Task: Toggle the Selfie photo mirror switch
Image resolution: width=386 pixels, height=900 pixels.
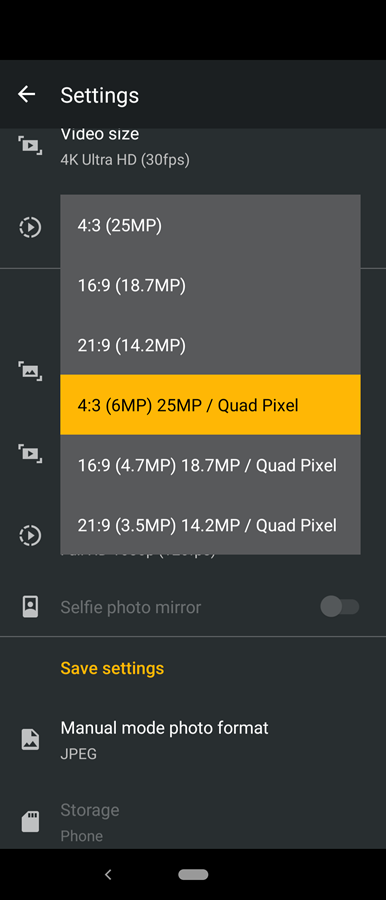Action: point(339,607)
